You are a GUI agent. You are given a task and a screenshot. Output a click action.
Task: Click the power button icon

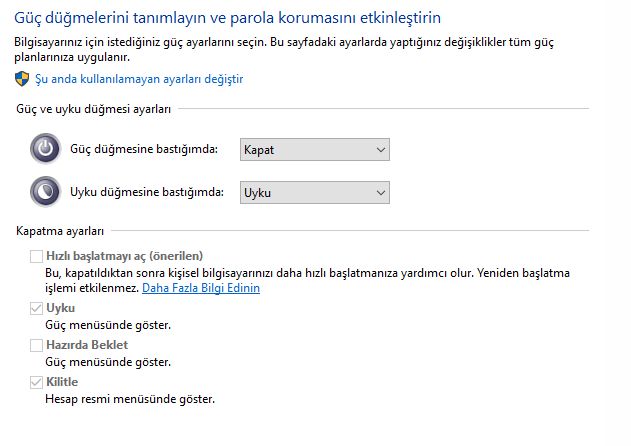point(45,150)
